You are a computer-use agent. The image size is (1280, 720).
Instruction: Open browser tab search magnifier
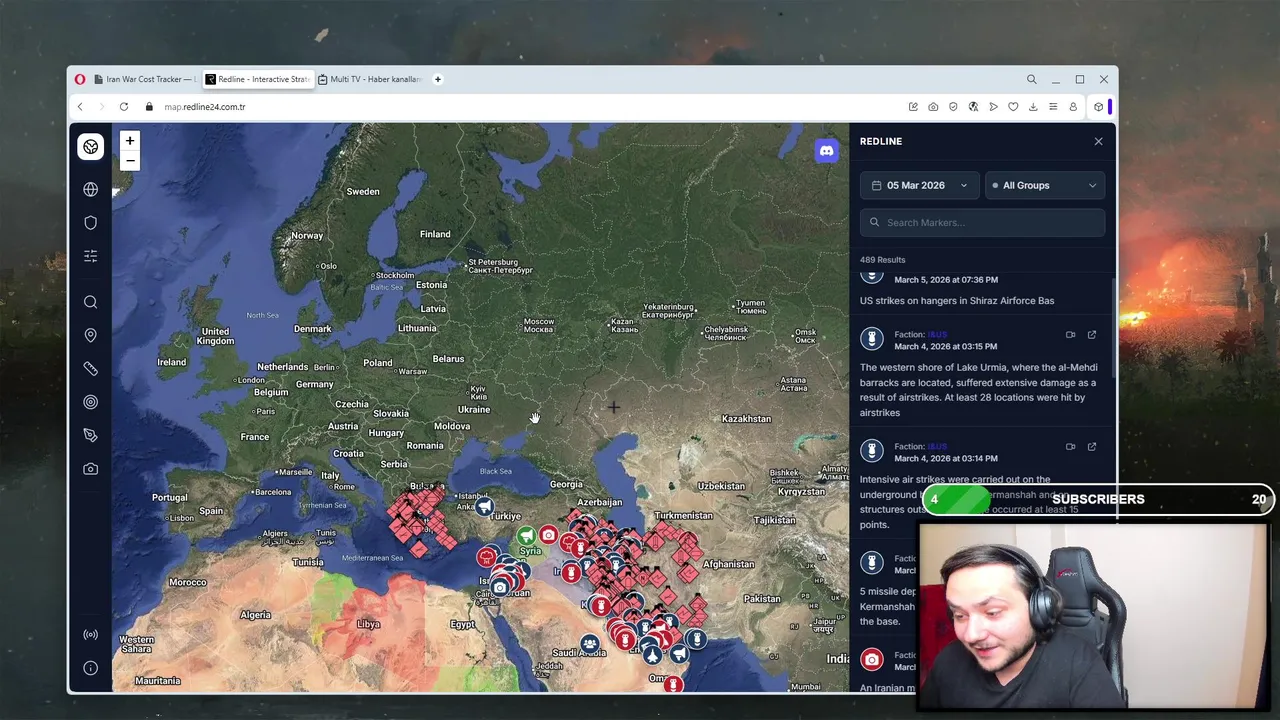point(1031,79)
